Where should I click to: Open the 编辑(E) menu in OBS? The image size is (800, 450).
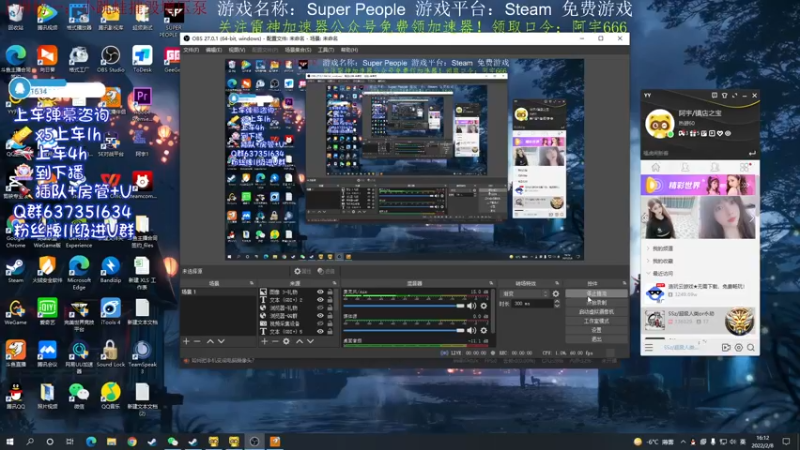coord(213,50)
